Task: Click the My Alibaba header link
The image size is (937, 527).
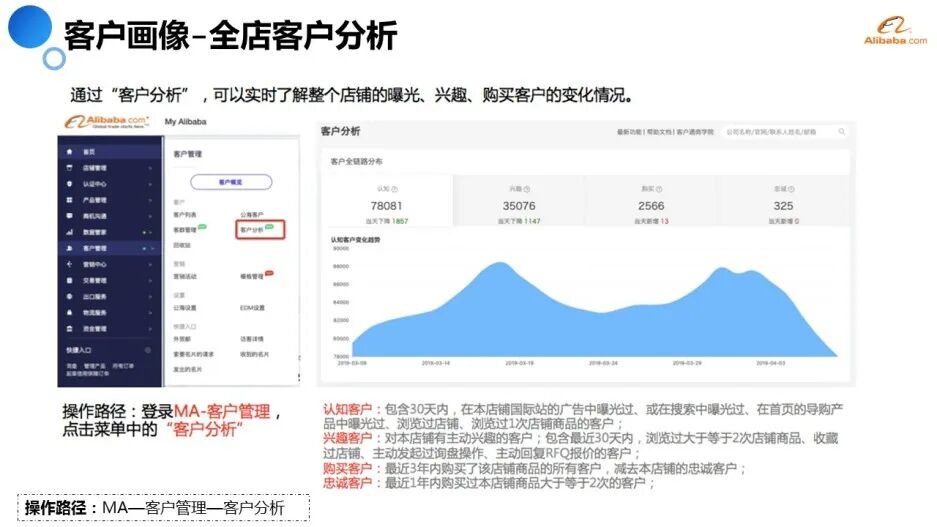Action: pos(186,122)
